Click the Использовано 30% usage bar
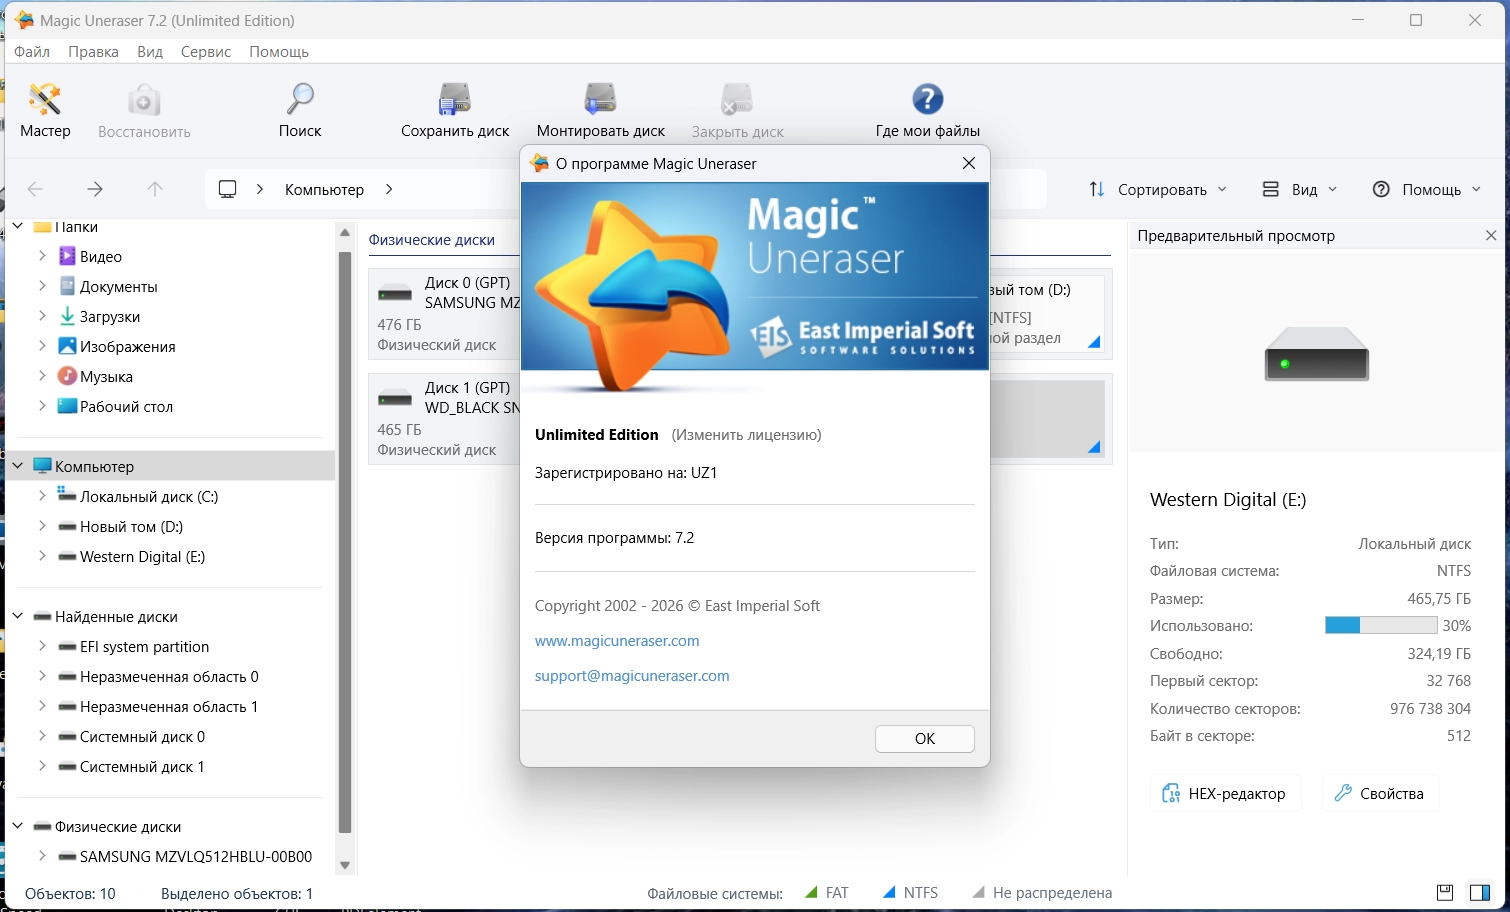This screenshot has height=912, width=1510. (x=1381, y=626)
